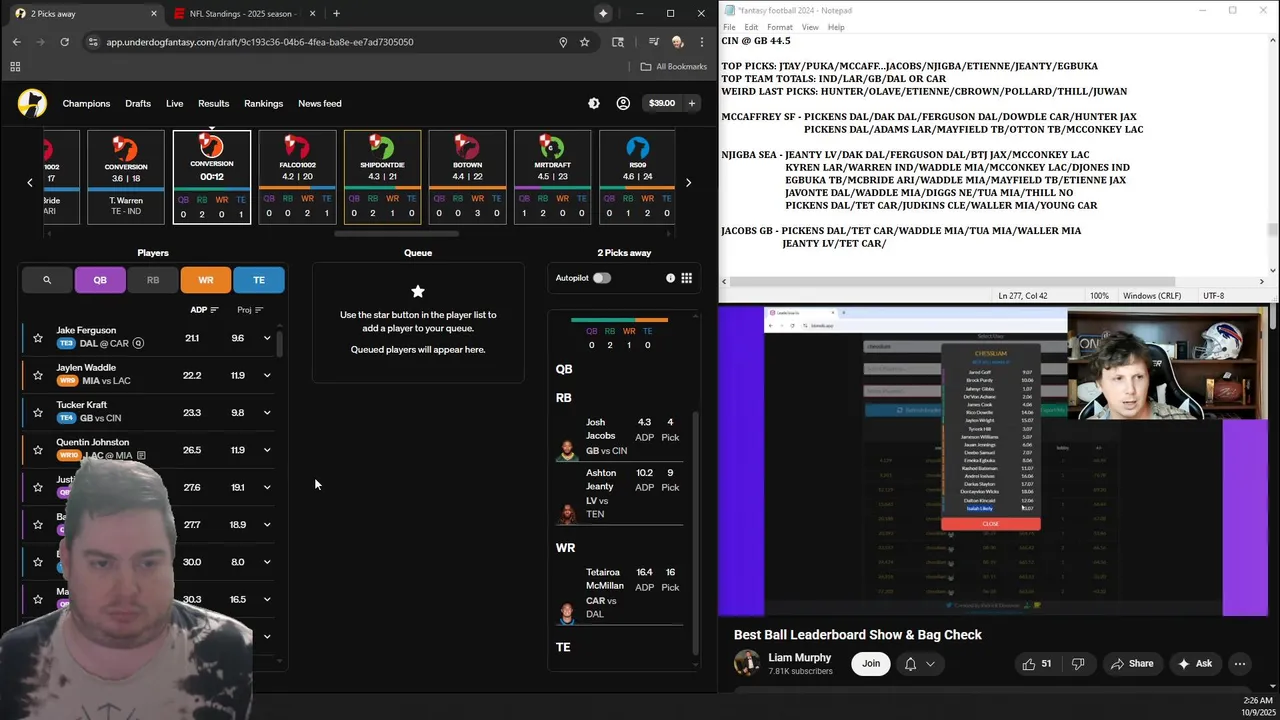Open YouTube more actions ellipsis
This screenshot has width=1280, height=720.
[x=1240, y=664]
